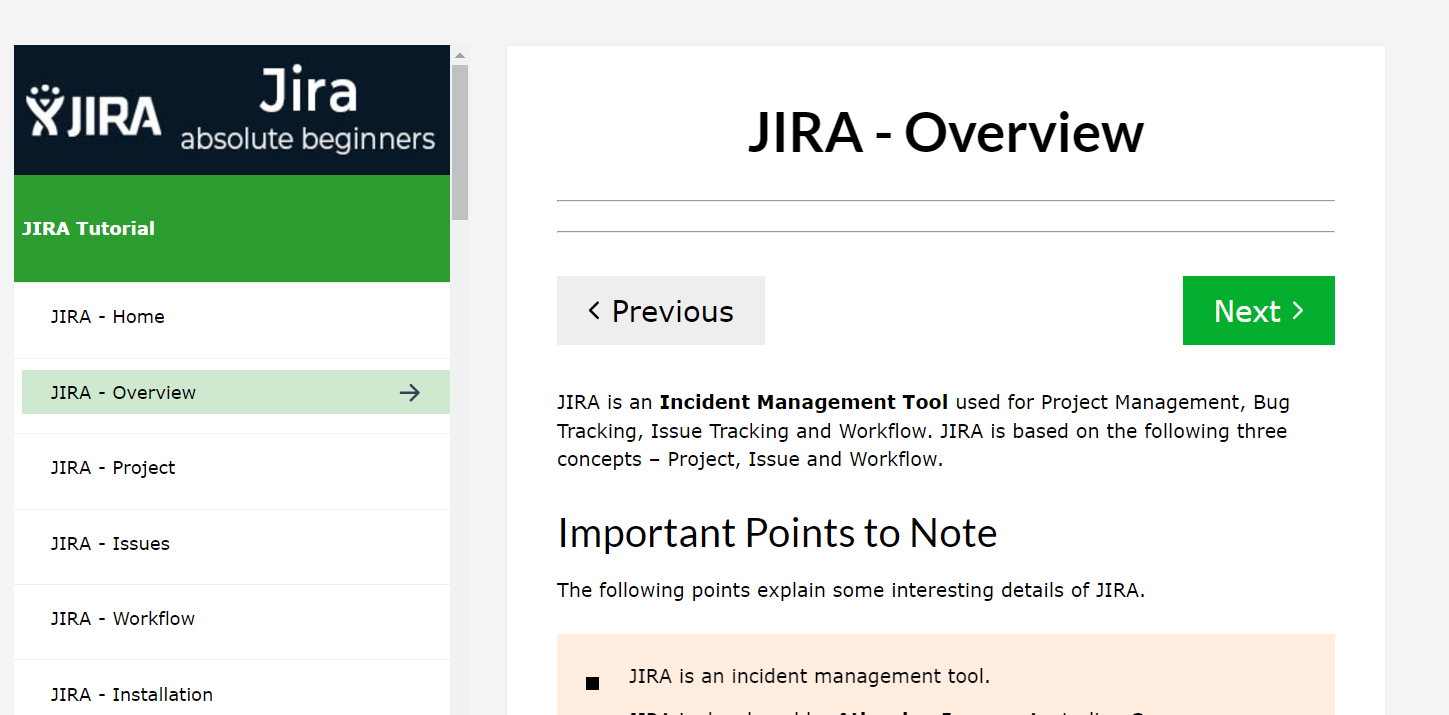Viewport: 1449px width, 715px height.
Task: Click 'The following points explain' sentence
Action: pos(851,590)
